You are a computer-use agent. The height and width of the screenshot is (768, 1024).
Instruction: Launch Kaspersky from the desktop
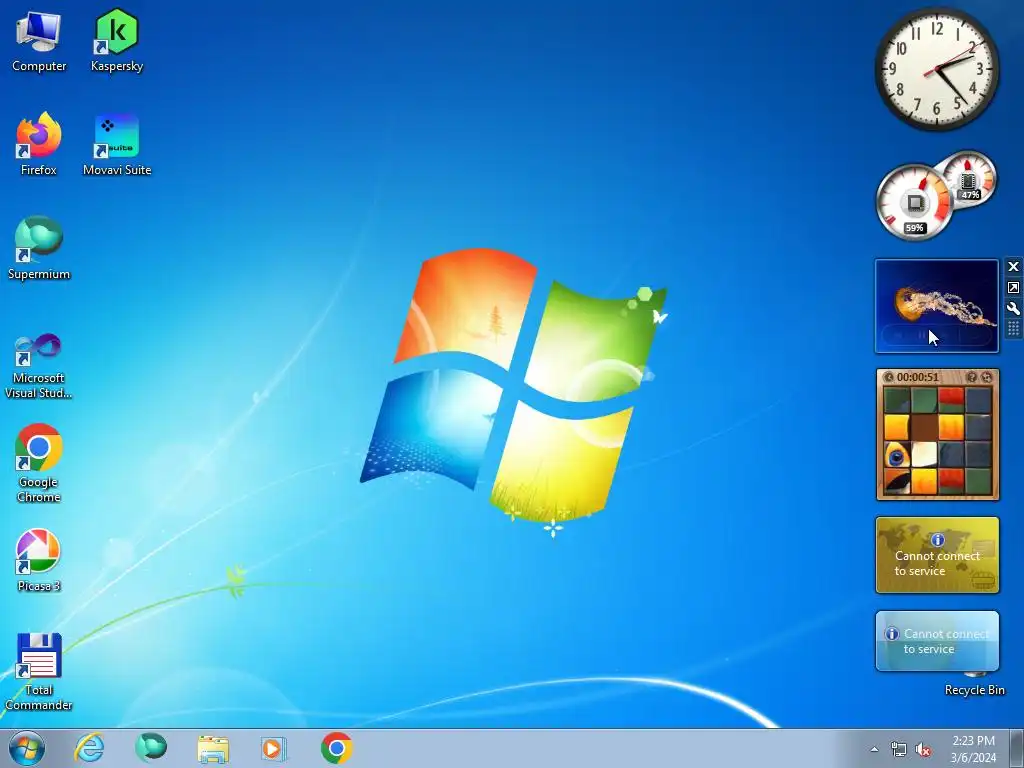117,40
